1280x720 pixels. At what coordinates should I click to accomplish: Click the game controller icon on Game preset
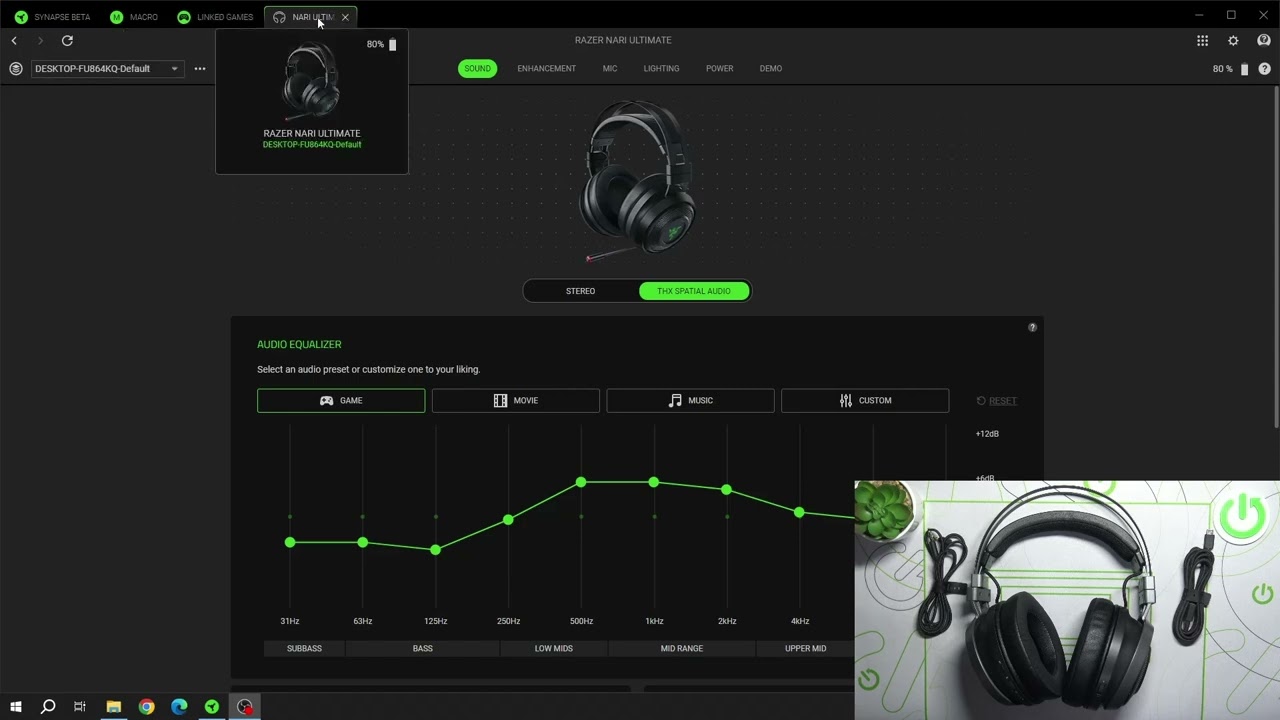(x=326, y=400)
